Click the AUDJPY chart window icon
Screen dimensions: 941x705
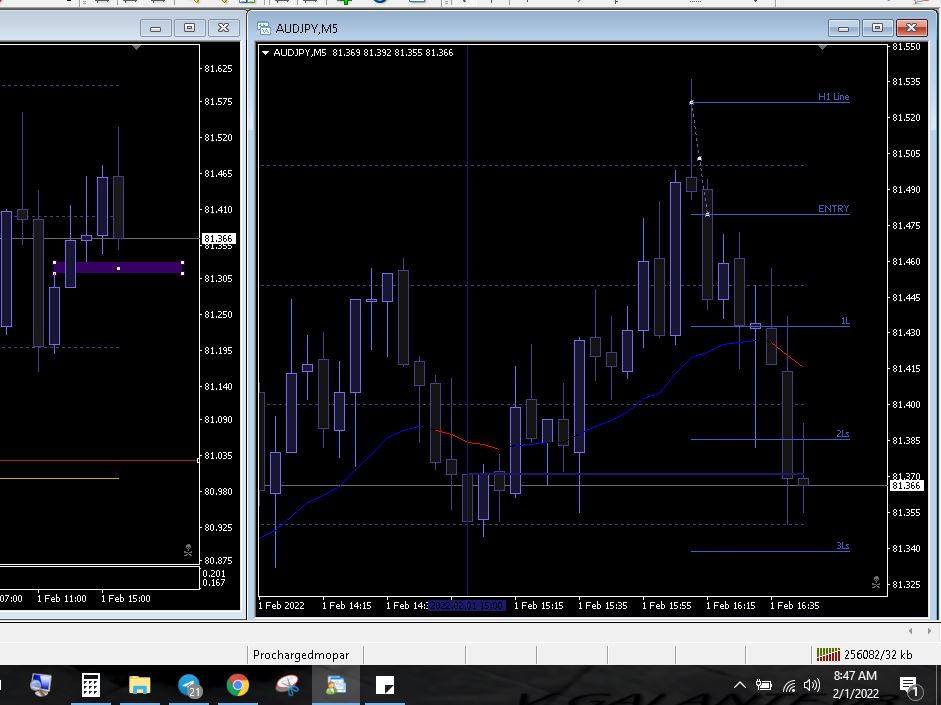[x=264, y=28]
